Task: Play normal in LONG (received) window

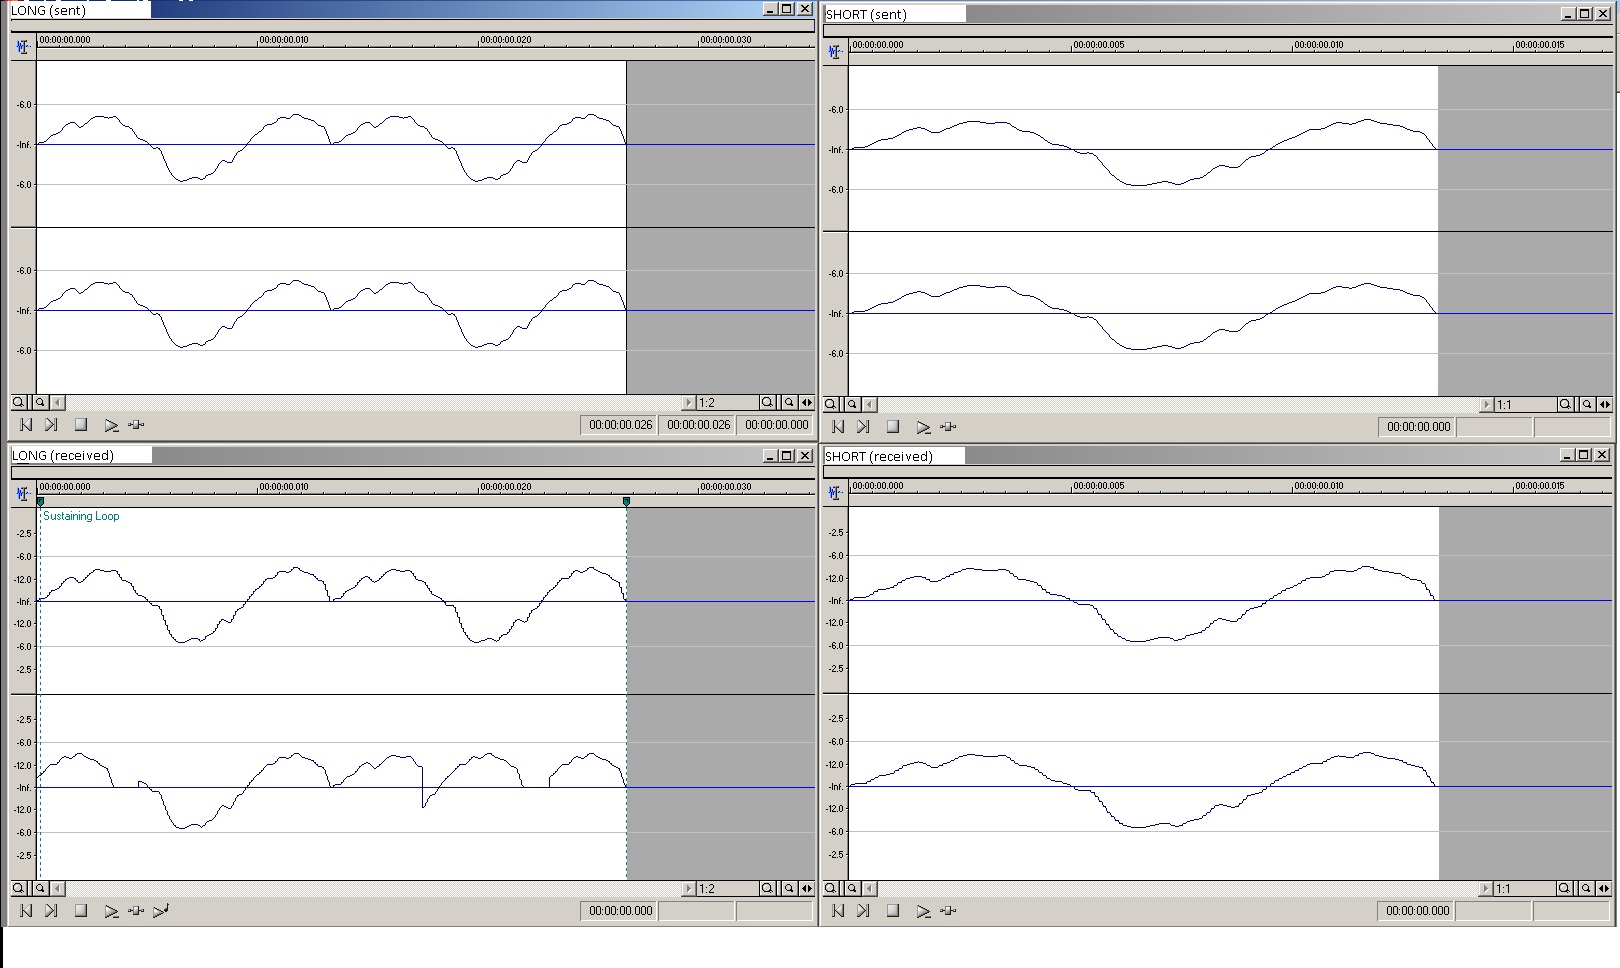Action: coord(111,911)
